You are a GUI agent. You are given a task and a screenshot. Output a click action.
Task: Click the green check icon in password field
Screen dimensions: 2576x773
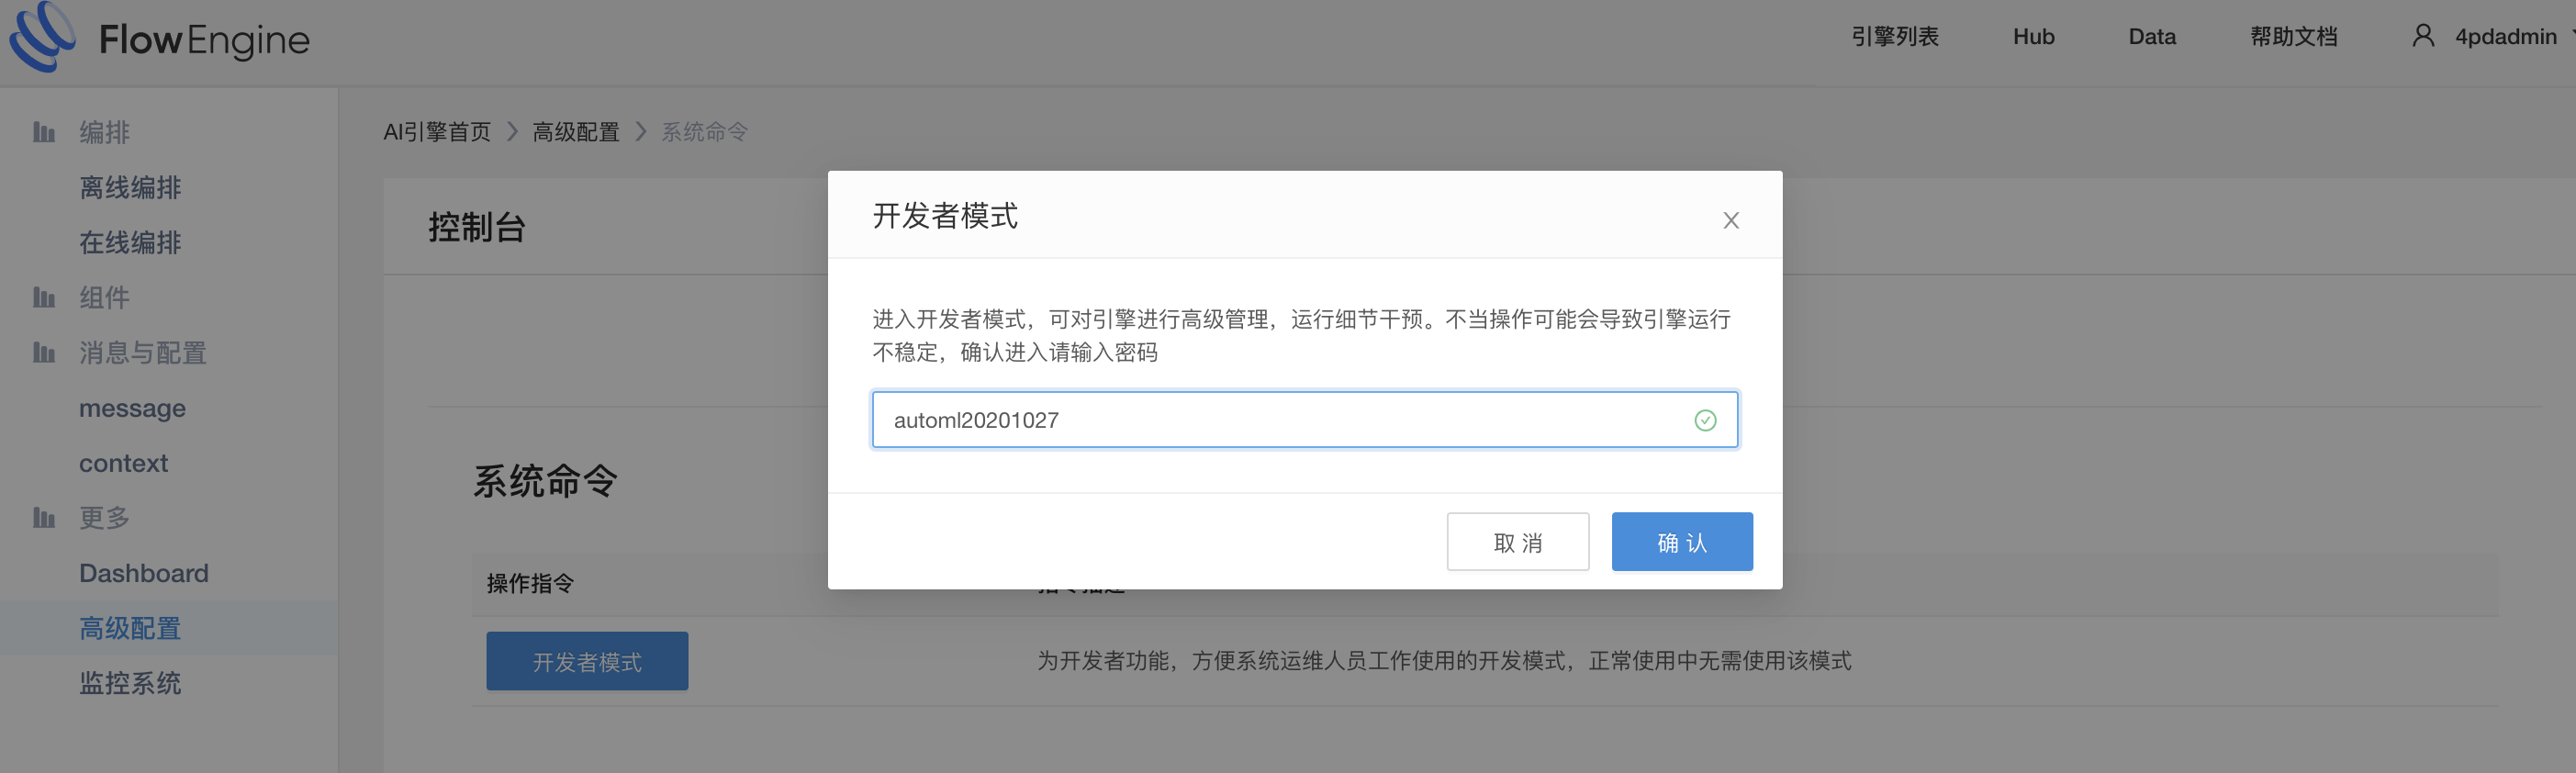(1705, 420)
